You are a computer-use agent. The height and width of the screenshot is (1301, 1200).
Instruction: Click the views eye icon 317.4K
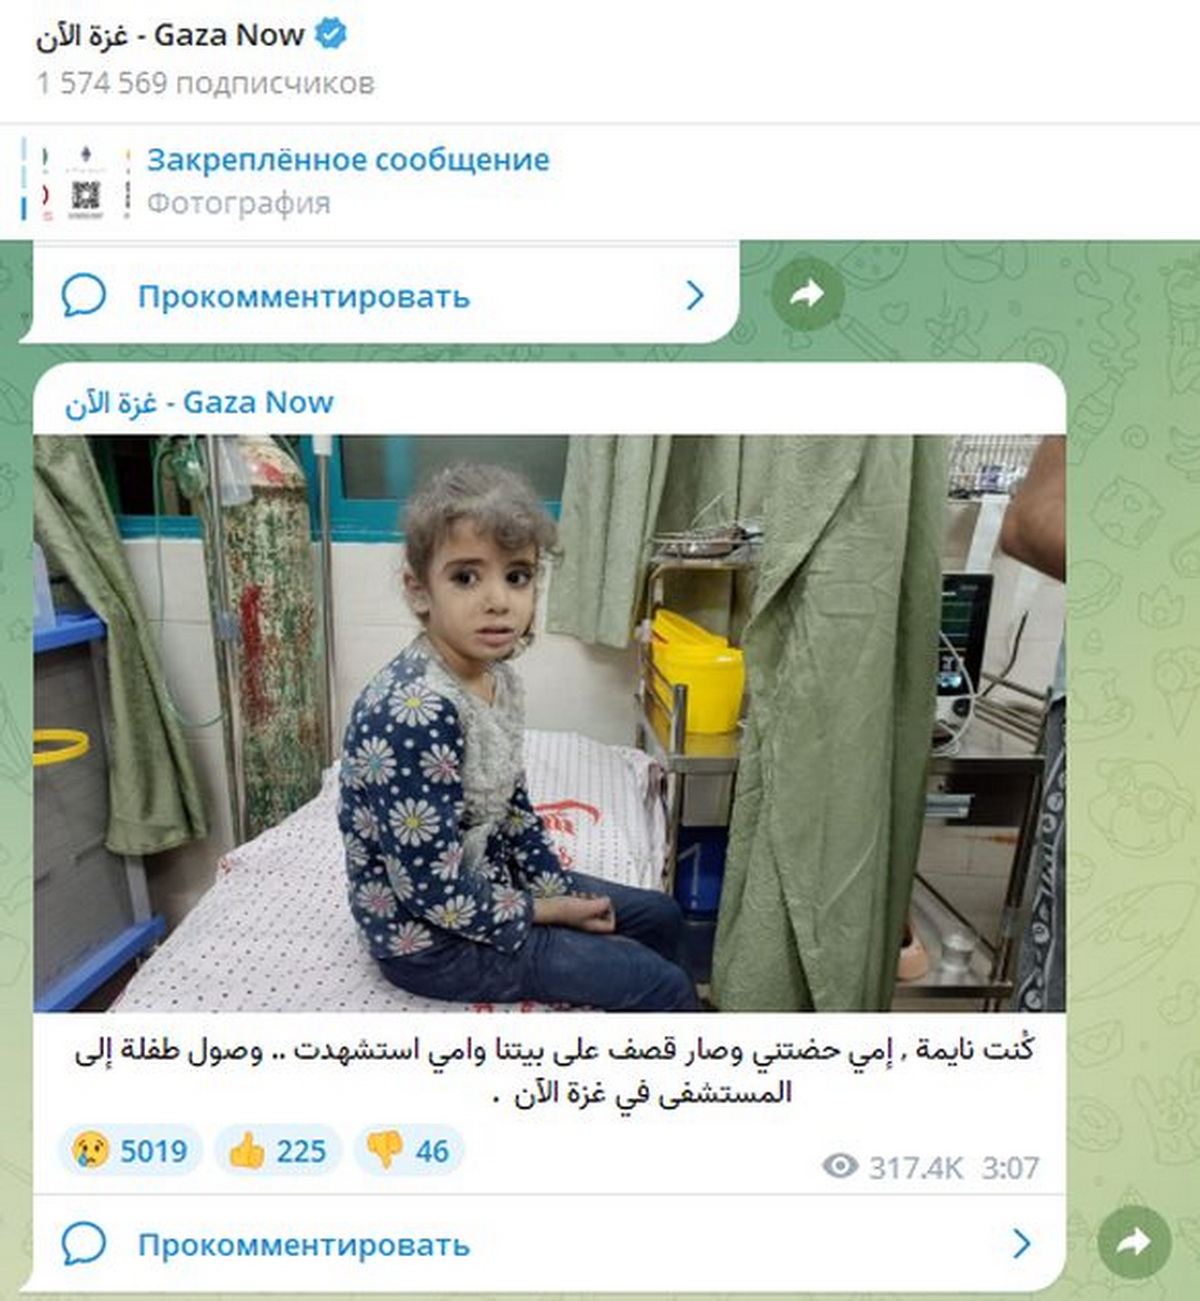coord(840,1166)
